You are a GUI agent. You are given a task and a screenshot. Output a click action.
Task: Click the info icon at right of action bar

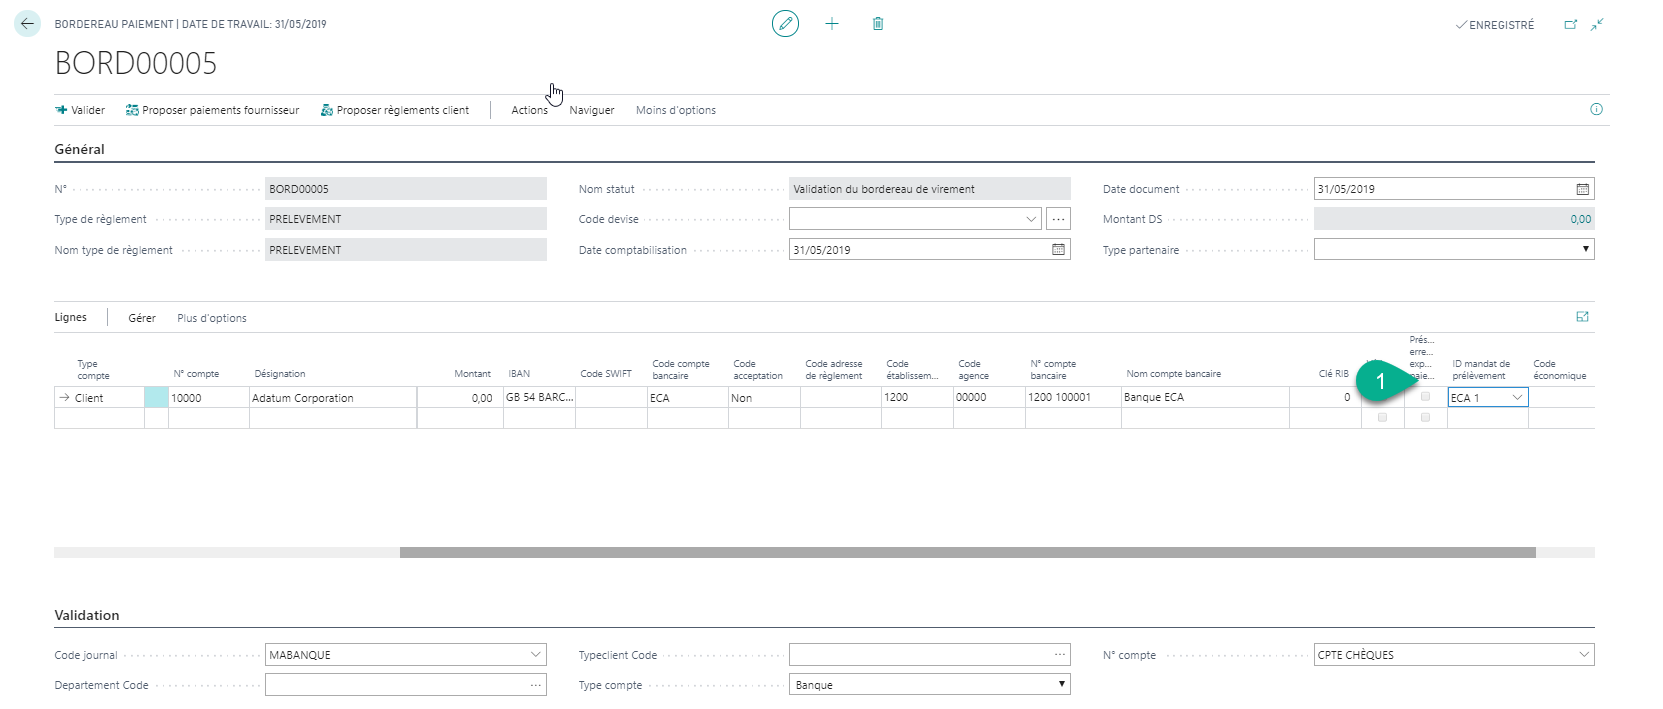point(1596,110)
